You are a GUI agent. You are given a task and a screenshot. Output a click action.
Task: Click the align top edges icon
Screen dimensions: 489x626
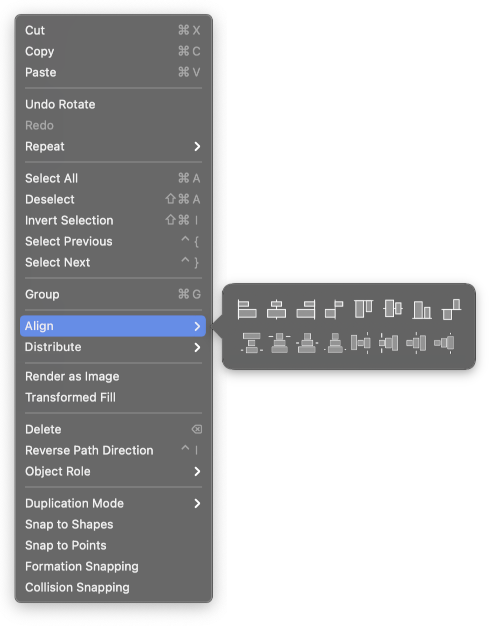[x=363, y=309]
